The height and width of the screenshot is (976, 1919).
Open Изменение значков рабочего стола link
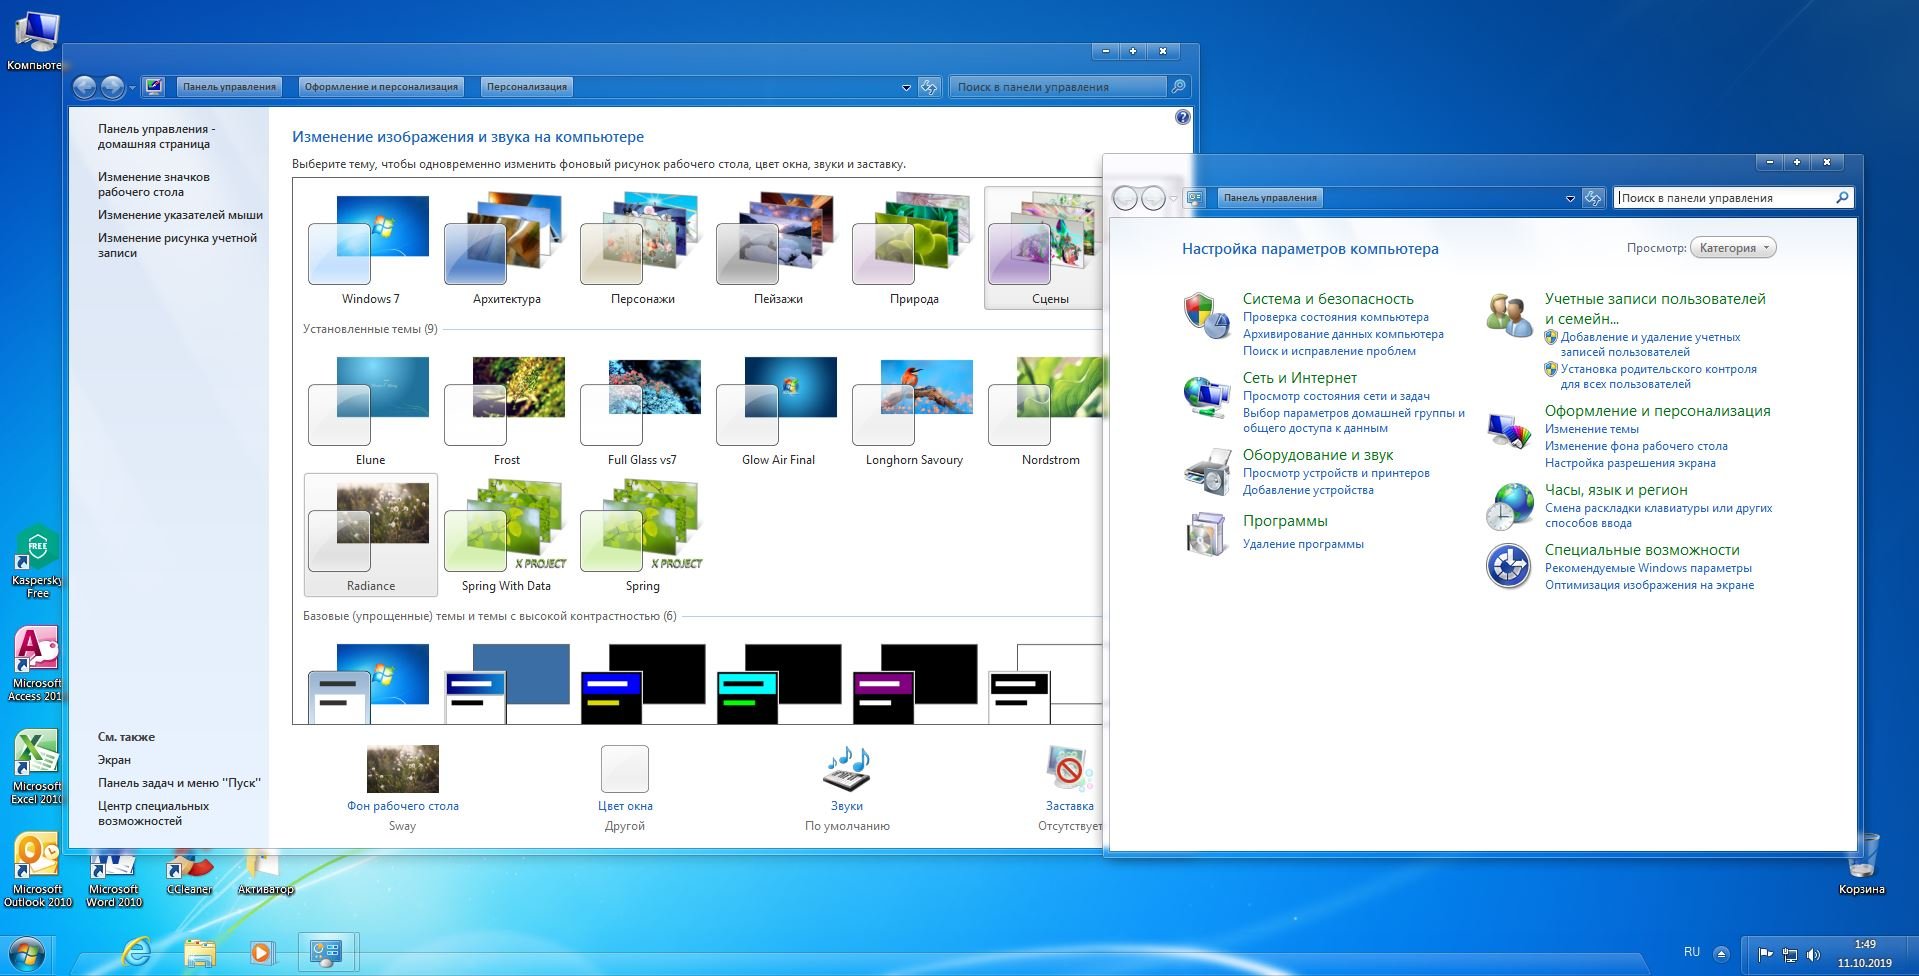[x=154, y=184]
